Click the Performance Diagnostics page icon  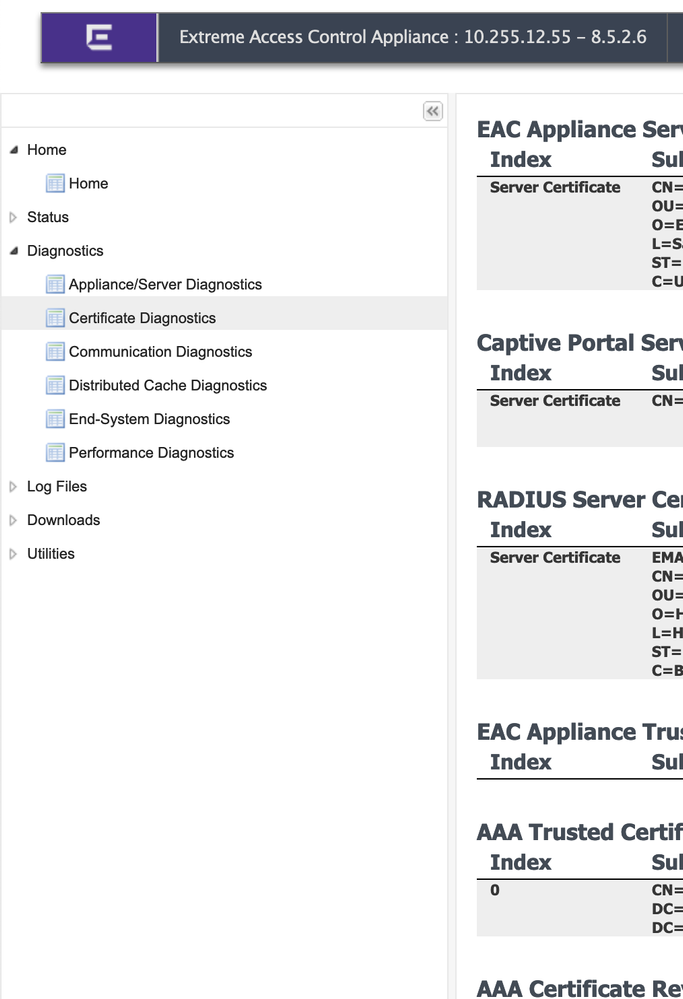coord(55,453)
